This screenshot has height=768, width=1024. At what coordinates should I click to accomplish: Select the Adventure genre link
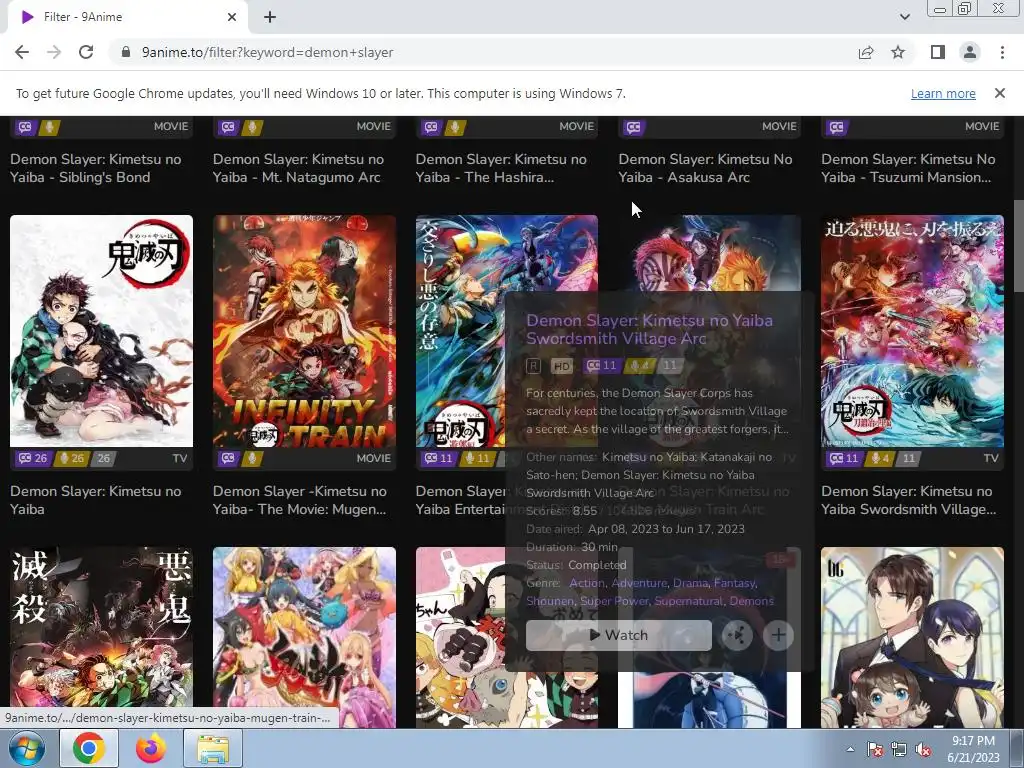[639, 583]
